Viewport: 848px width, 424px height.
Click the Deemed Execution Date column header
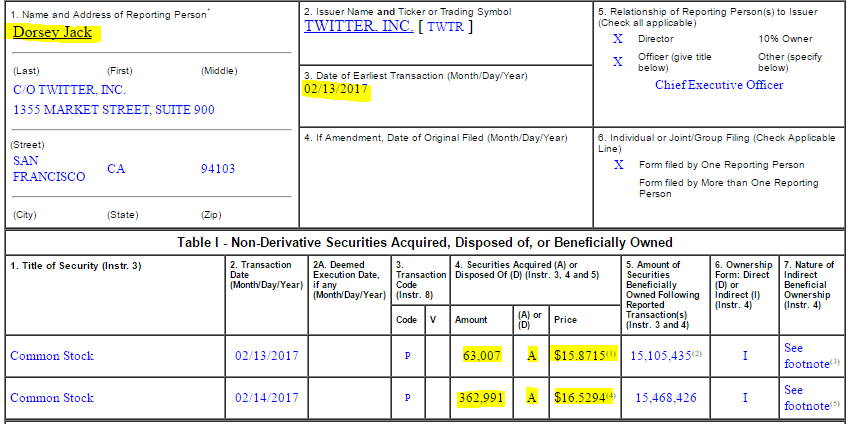[x=349, y=280]
